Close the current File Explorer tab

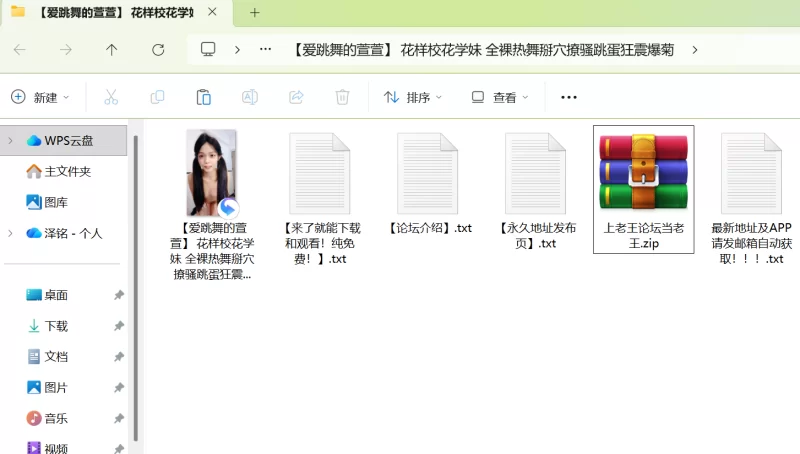point(212,12)
